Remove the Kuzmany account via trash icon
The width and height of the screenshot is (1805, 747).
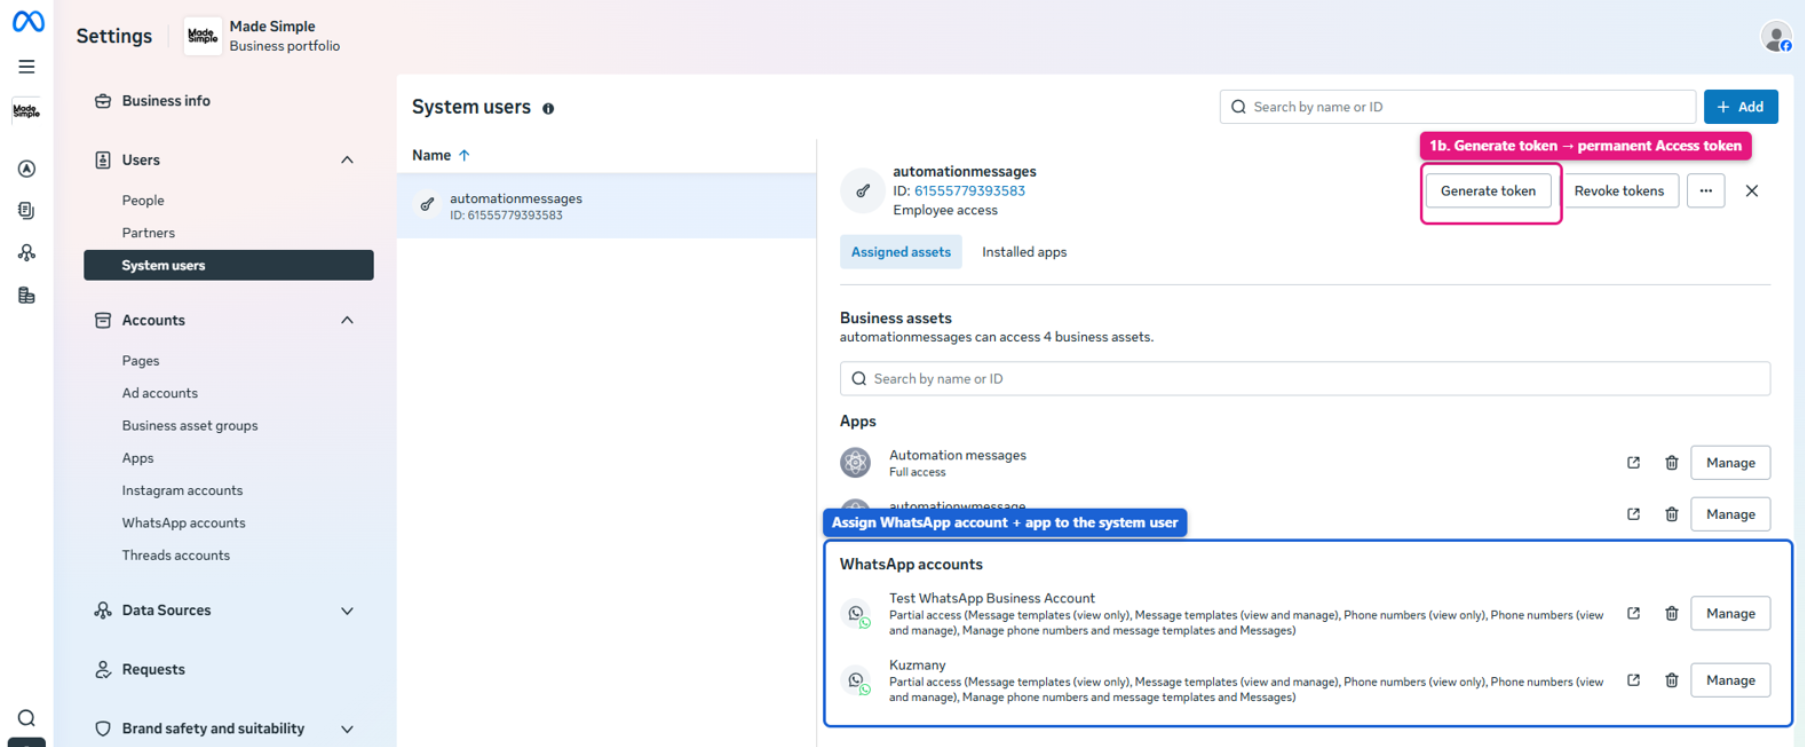coord(1671,680)
